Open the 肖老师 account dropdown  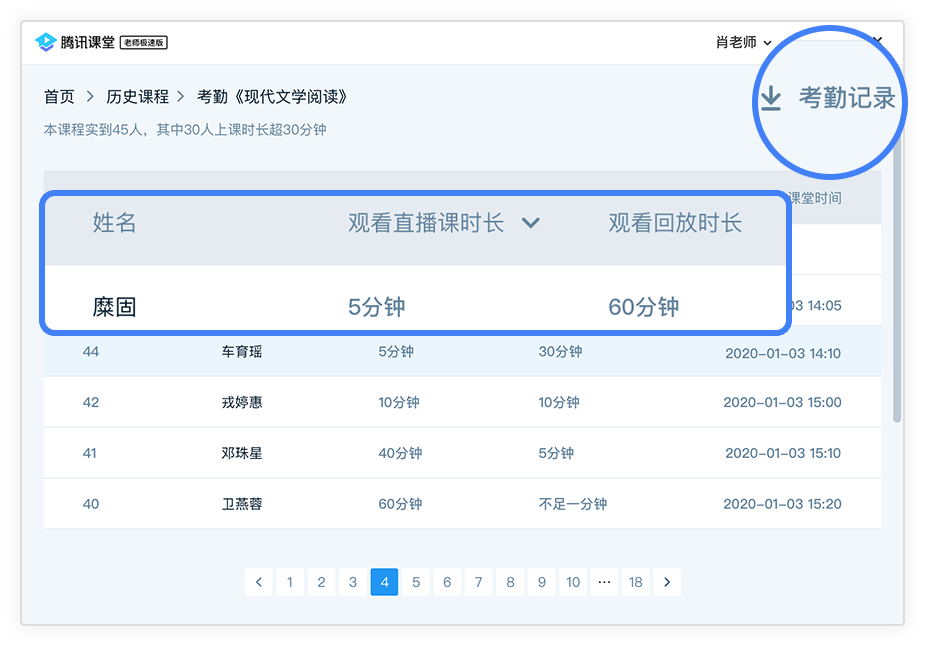tap(743, 42)
